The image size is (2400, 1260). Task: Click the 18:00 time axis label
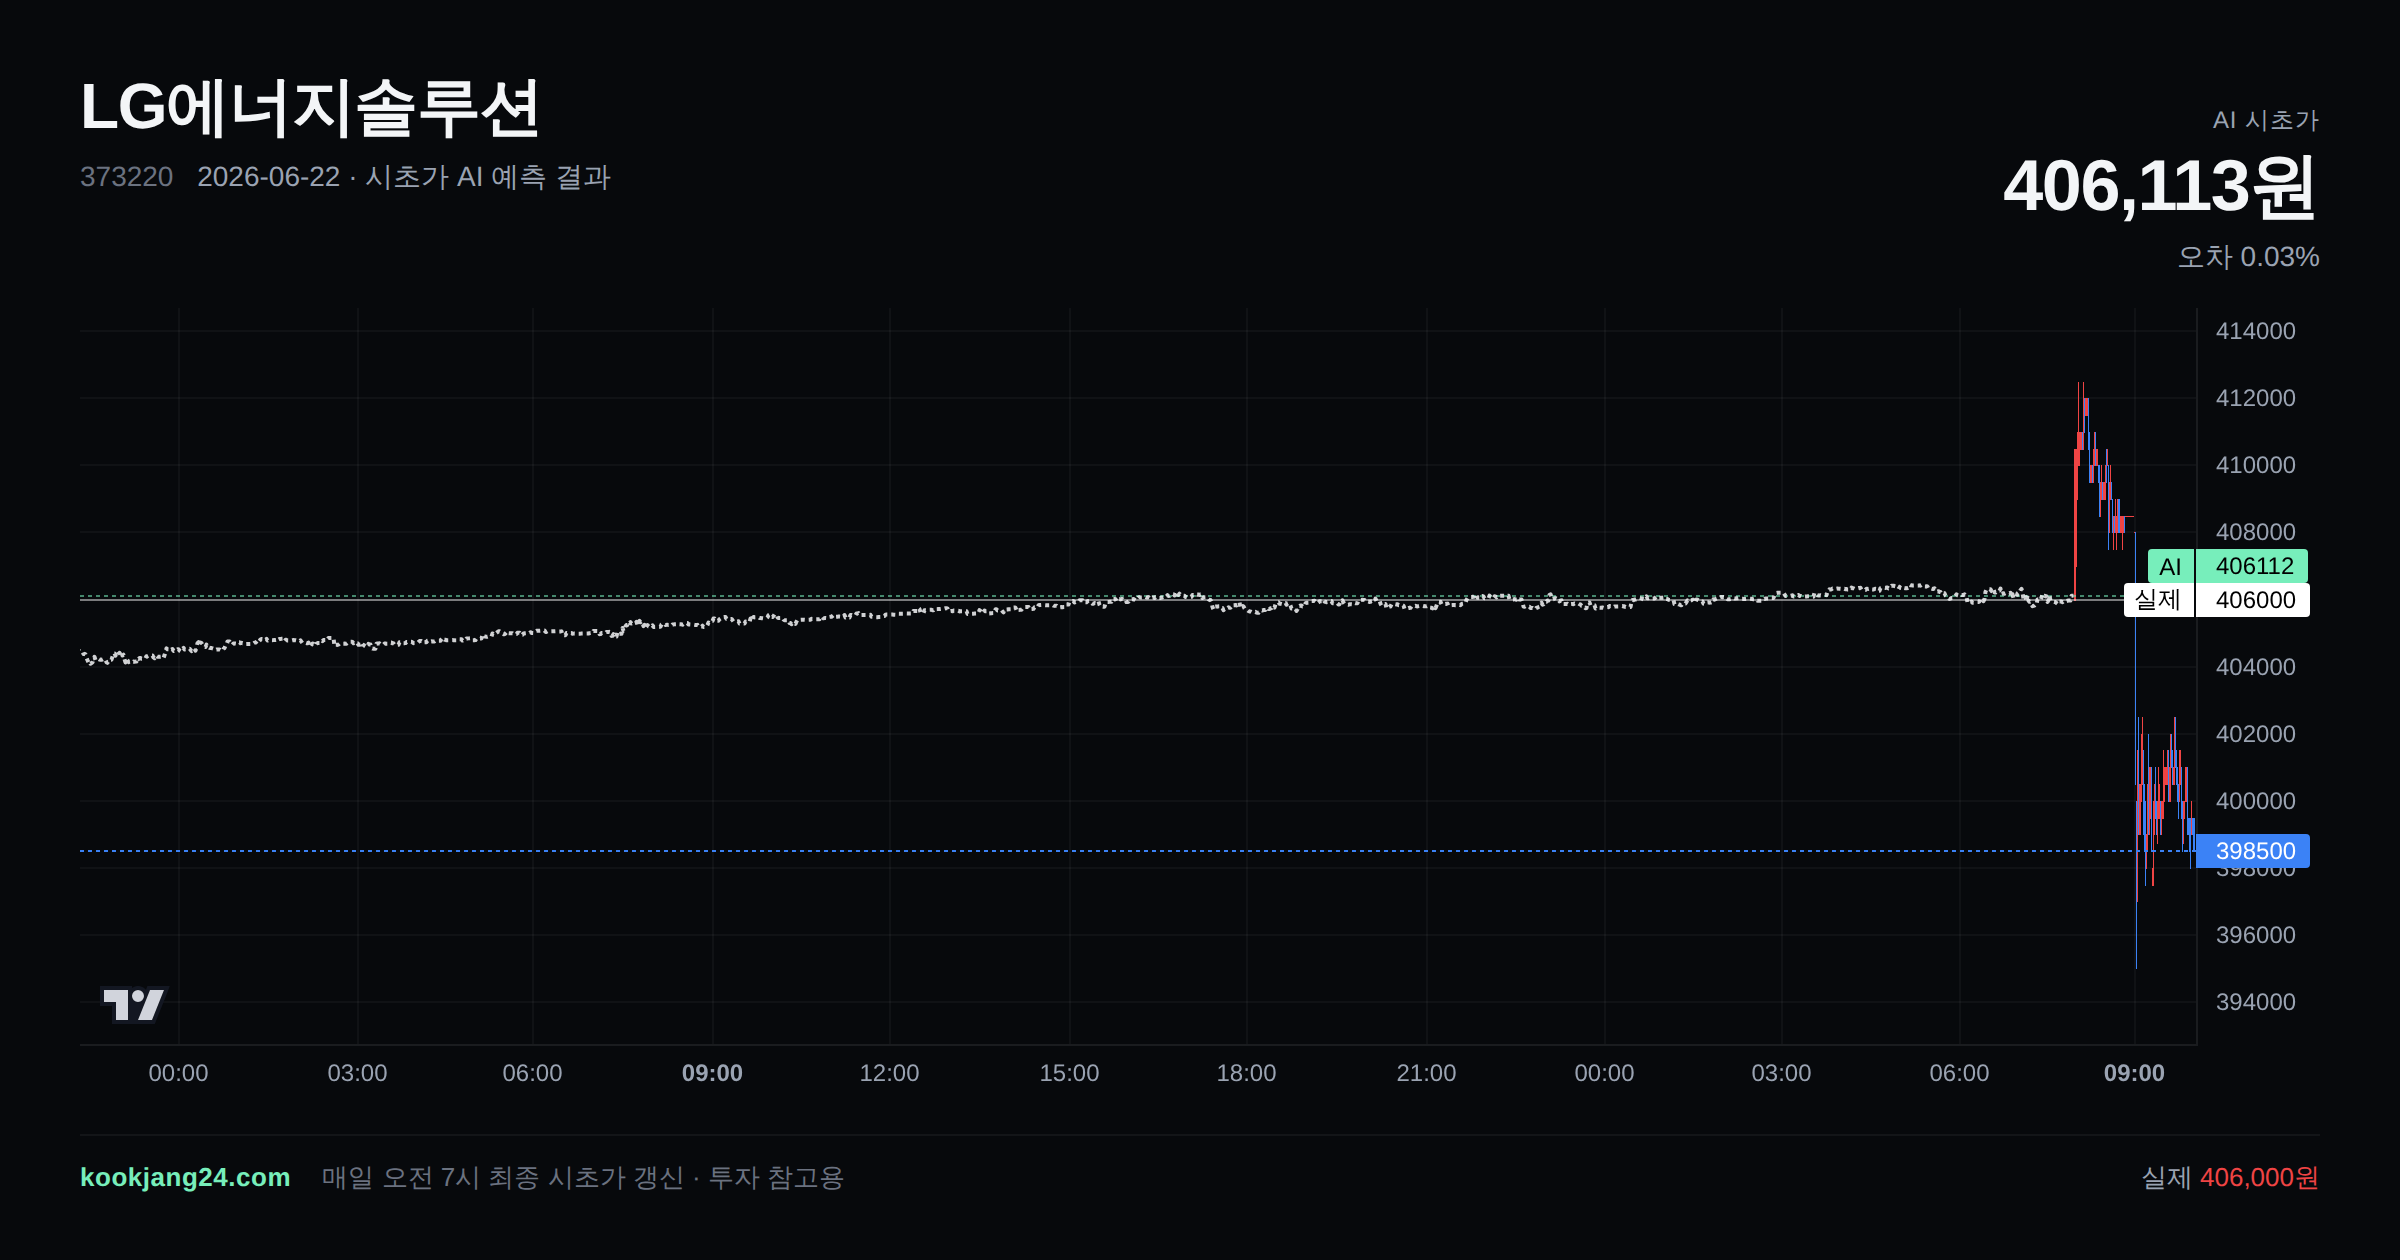(x=1246, y=1073)
